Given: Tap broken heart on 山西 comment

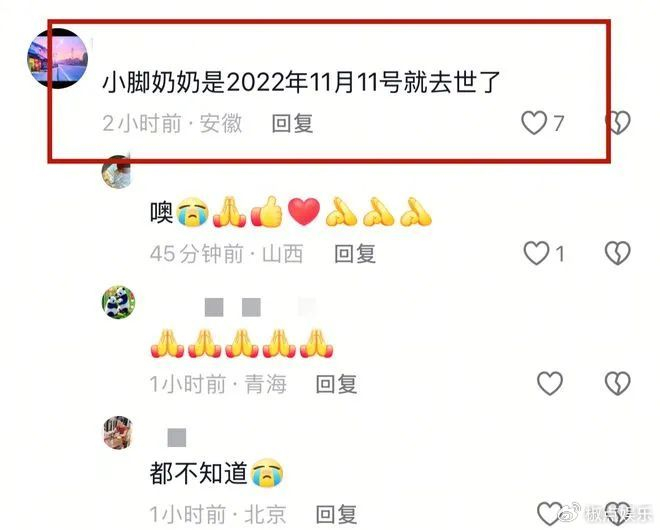Looking at the screenshot, I should [617, 253].
